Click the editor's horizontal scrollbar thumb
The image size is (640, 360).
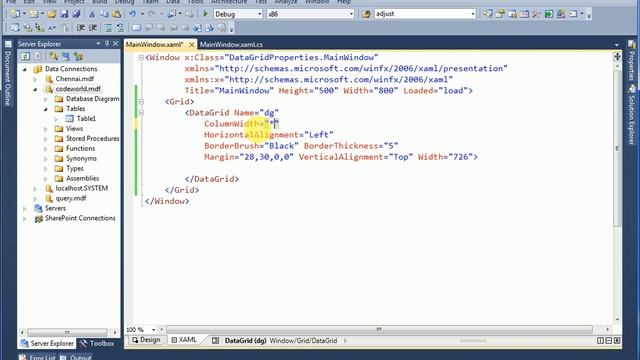point(379,329)
